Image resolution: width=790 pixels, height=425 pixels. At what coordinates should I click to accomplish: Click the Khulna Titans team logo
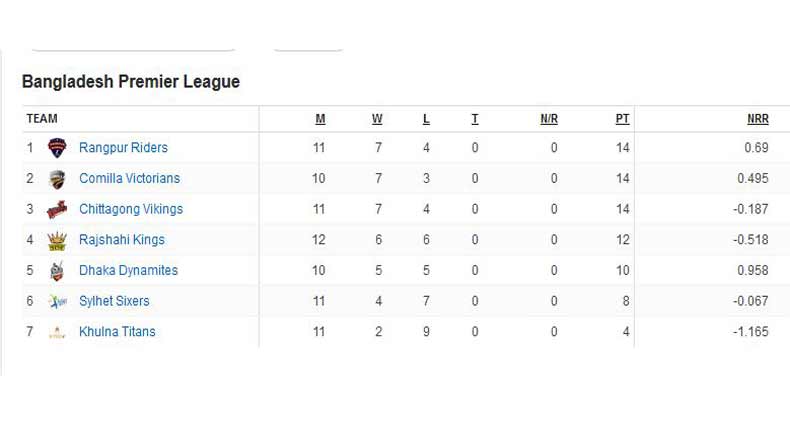(57, 333)
